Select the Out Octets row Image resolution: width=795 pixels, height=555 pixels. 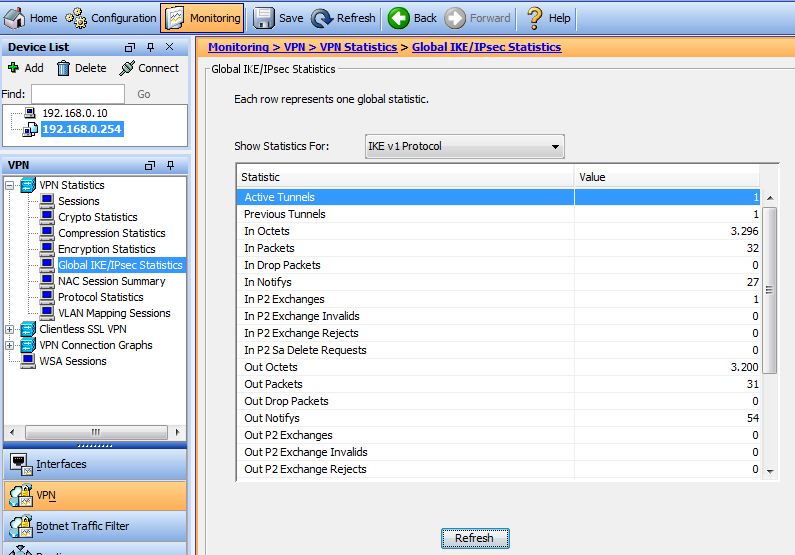(x=498, y=367)
